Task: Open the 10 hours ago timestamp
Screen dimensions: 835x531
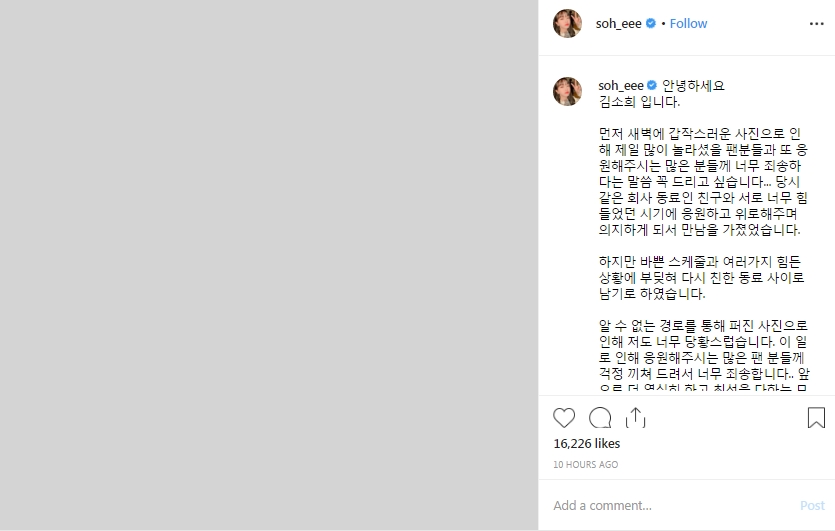Action: 585,464
